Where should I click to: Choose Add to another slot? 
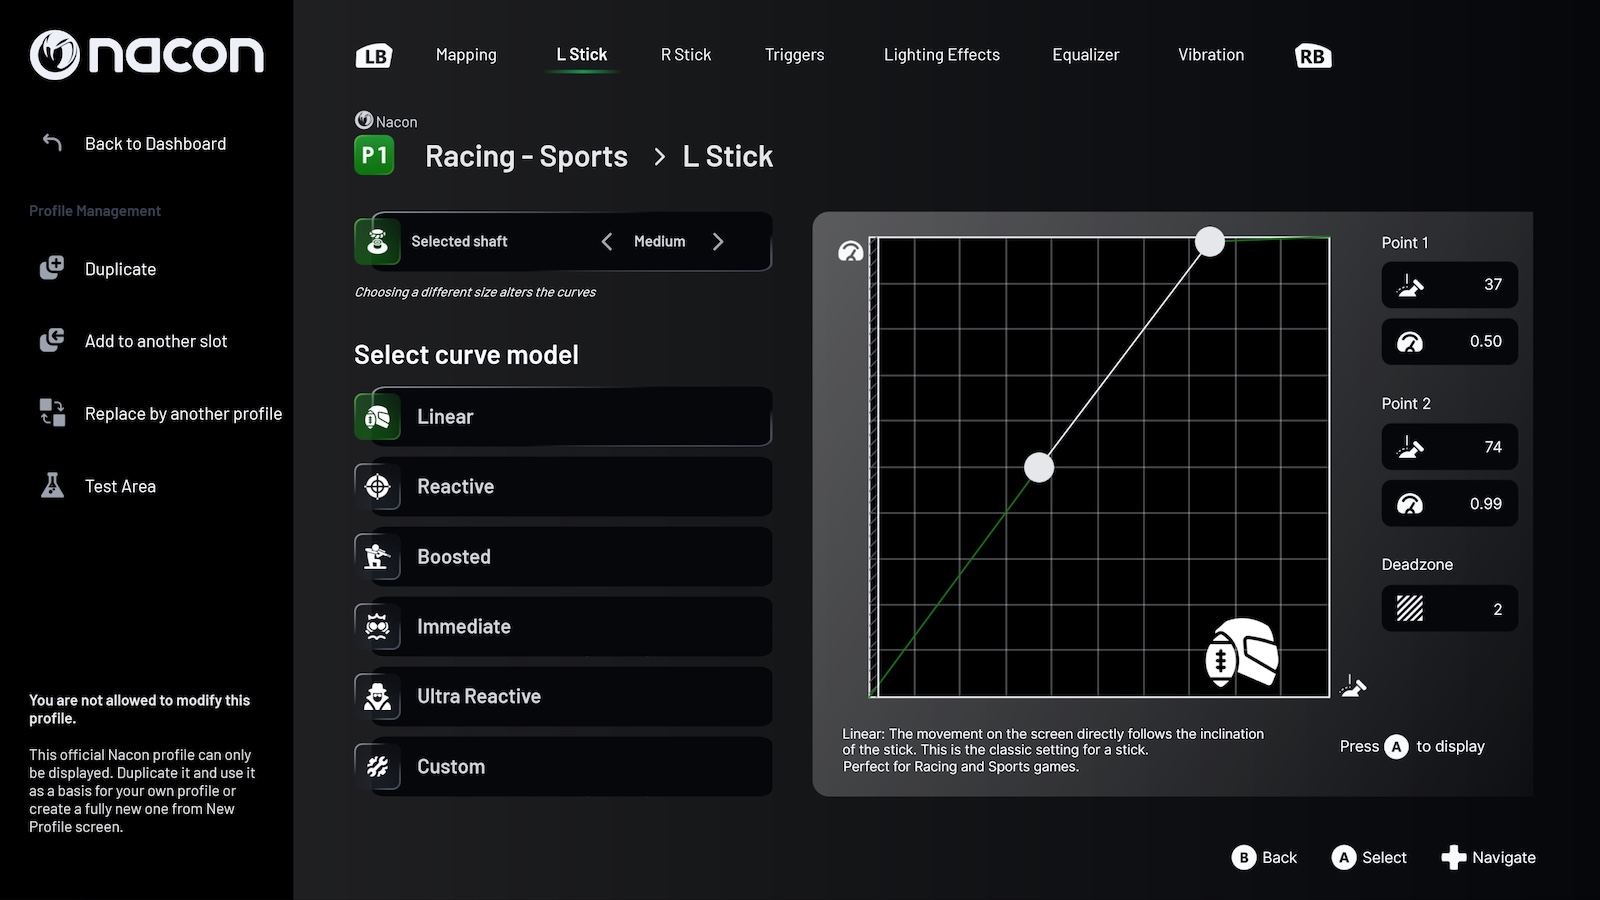pos(156,341)
